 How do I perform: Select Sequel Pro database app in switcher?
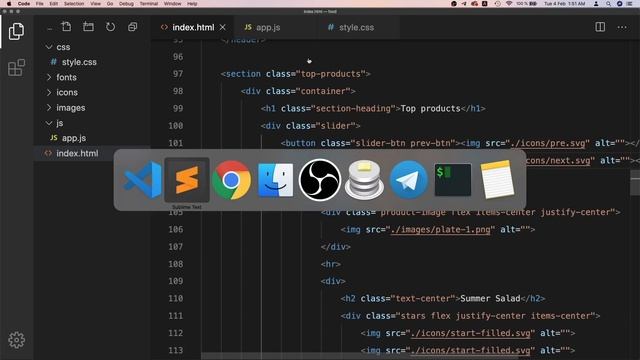(364, 180)
